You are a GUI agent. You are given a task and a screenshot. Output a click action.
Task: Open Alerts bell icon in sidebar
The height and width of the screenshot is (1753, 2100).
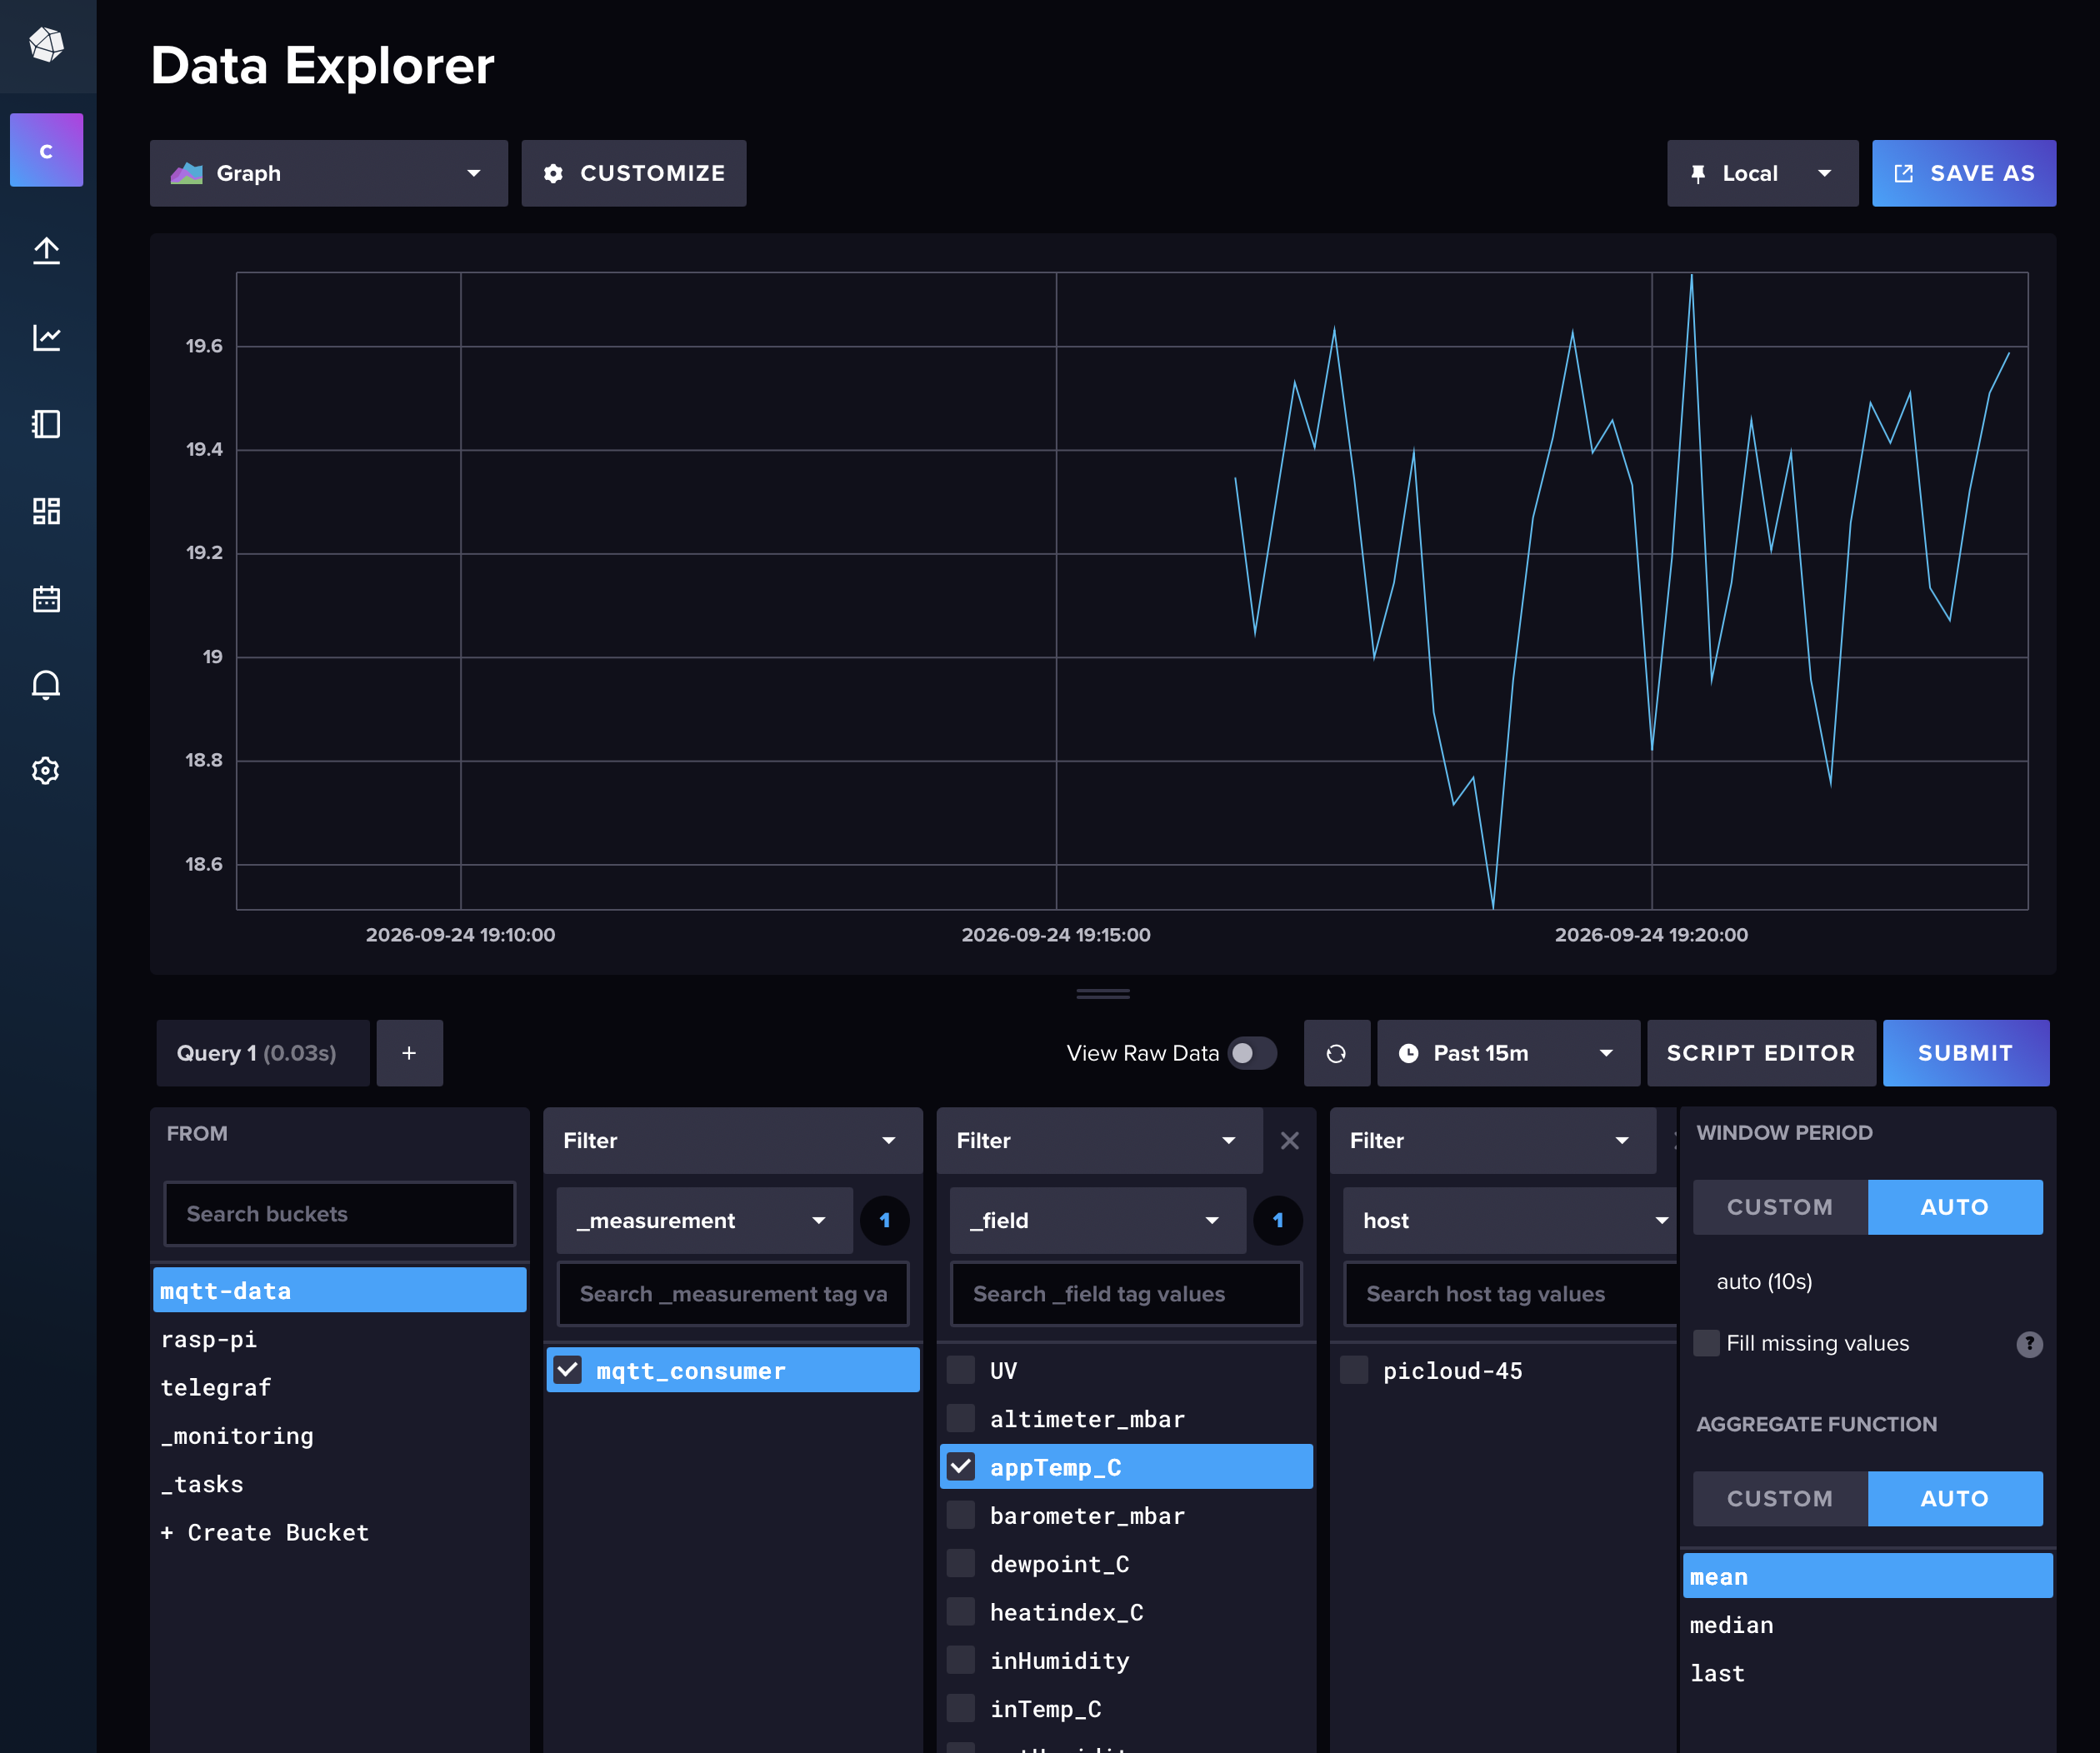tap(46, 685)
